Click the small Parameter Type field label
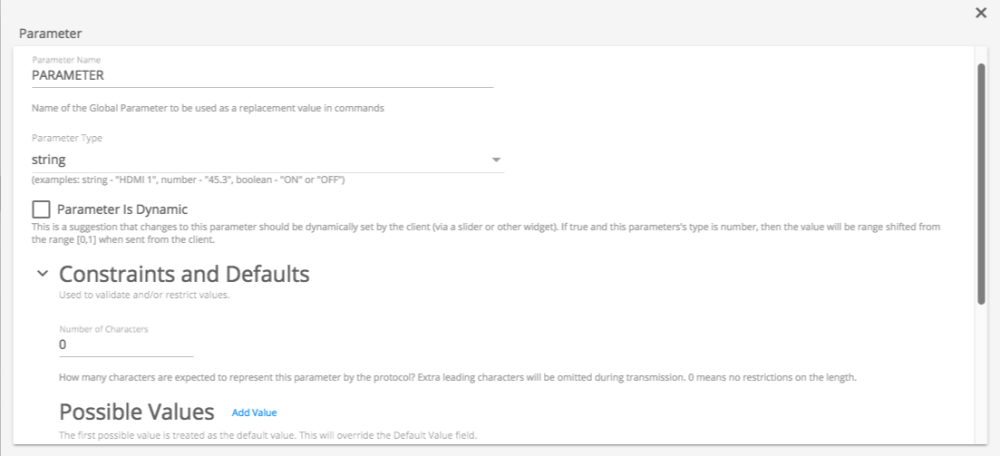The image size is (1000, 456). pyautogui.click(x=67, y=138)
